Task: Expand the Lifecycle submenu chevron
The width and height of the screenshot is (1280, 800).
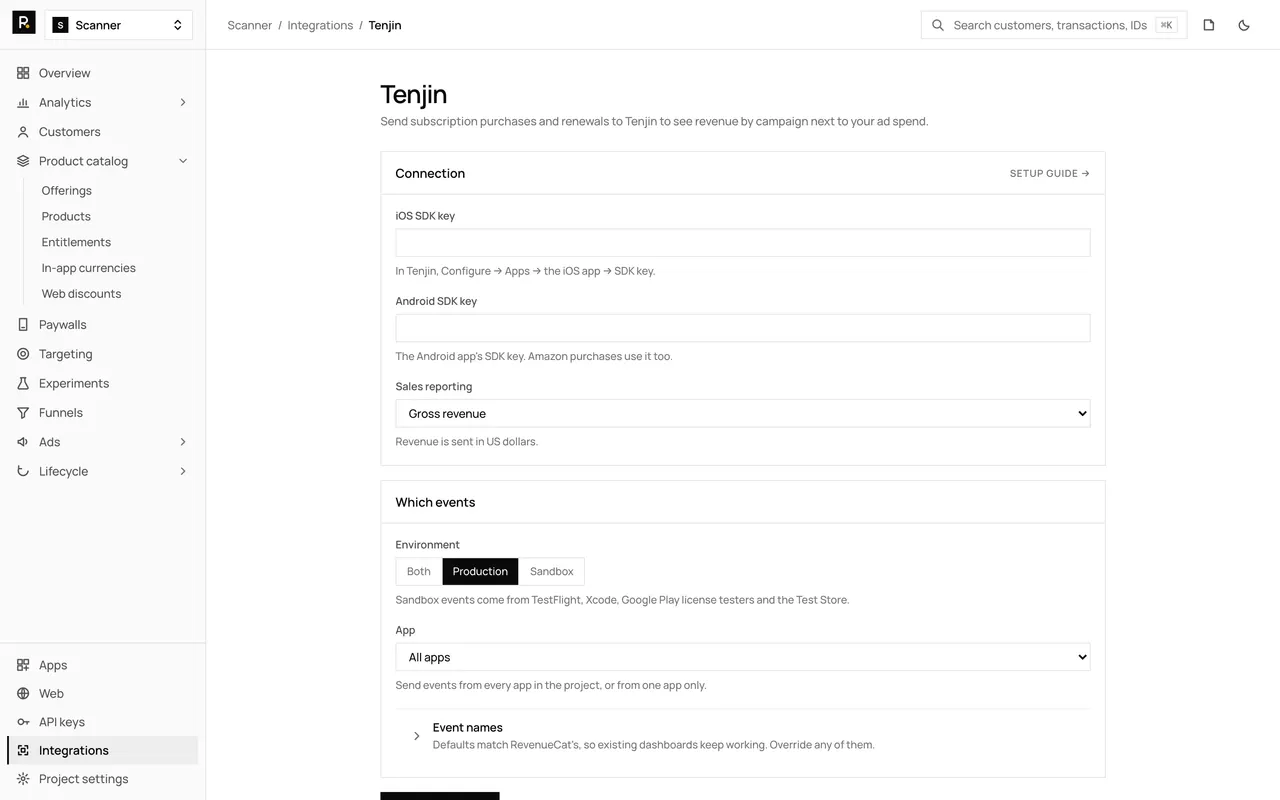Action: 183,471
